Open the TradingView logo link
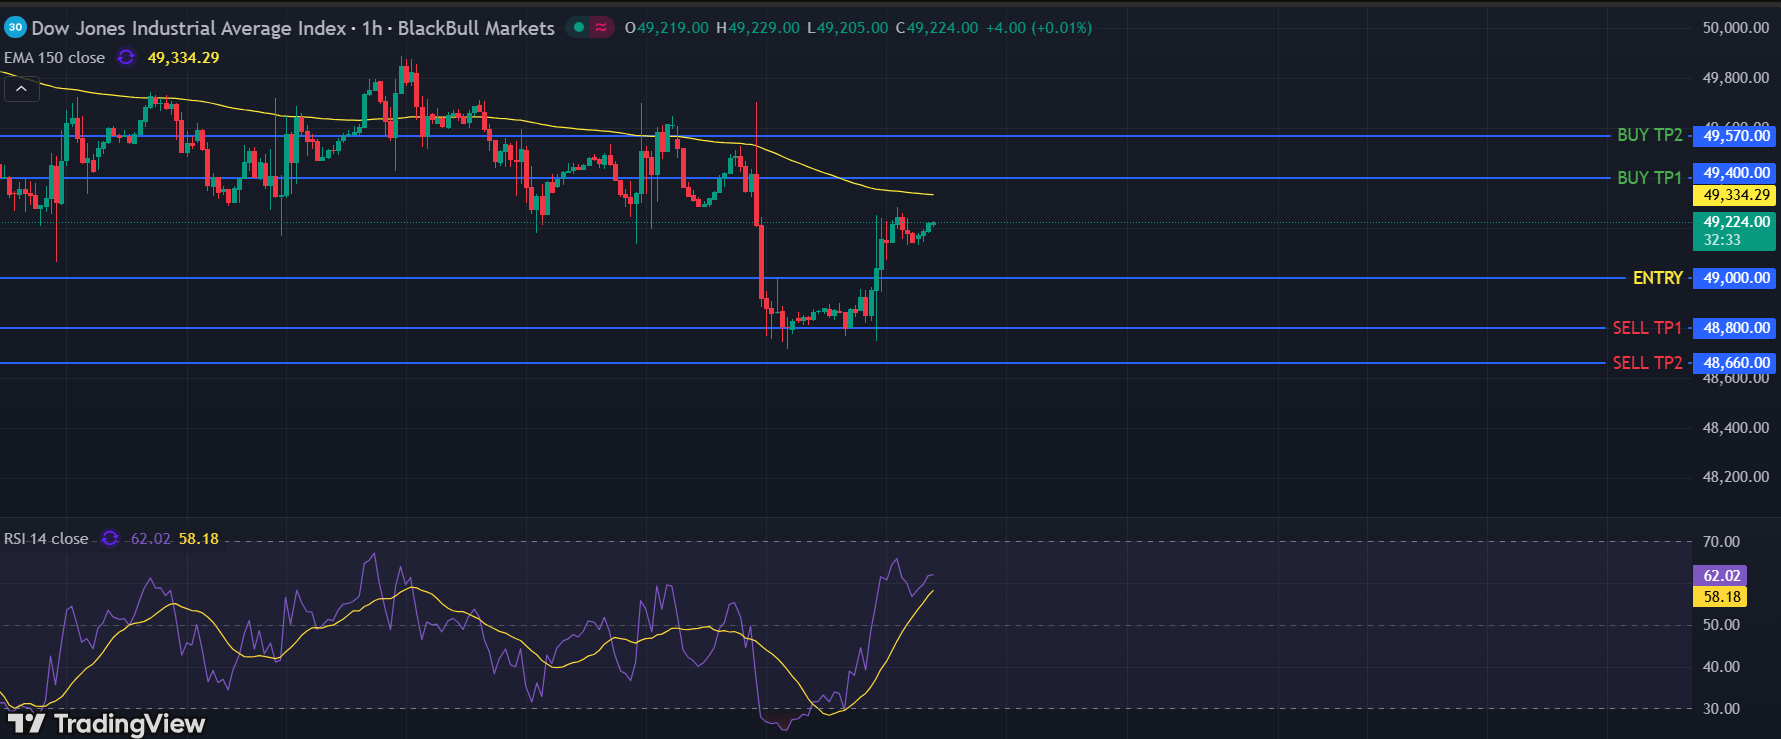 pyautogui.click(x=107, y=723)
